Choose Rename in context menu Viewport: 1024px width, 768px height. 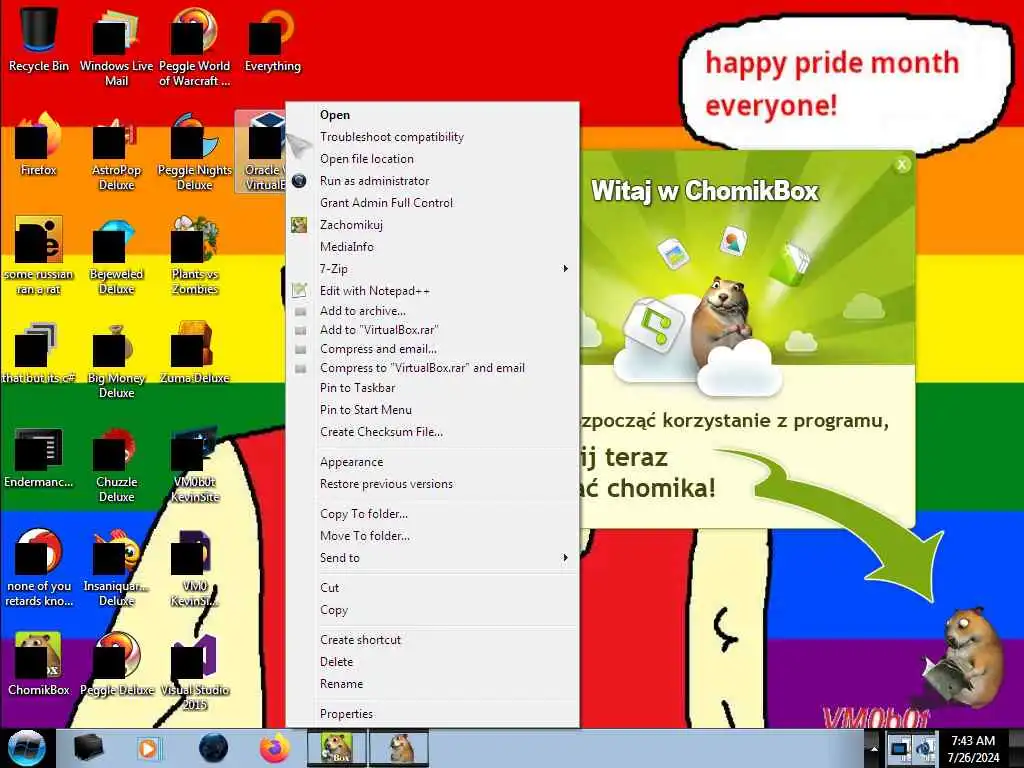pos(432,684)
